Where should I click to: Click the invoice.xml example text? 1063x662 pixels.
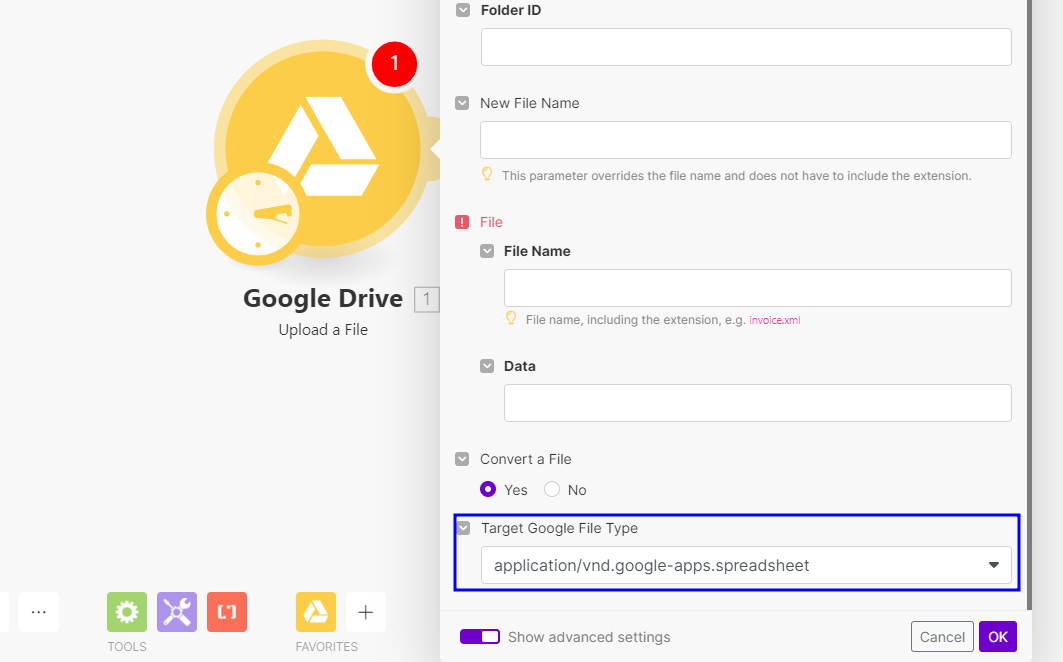point(775,320)
